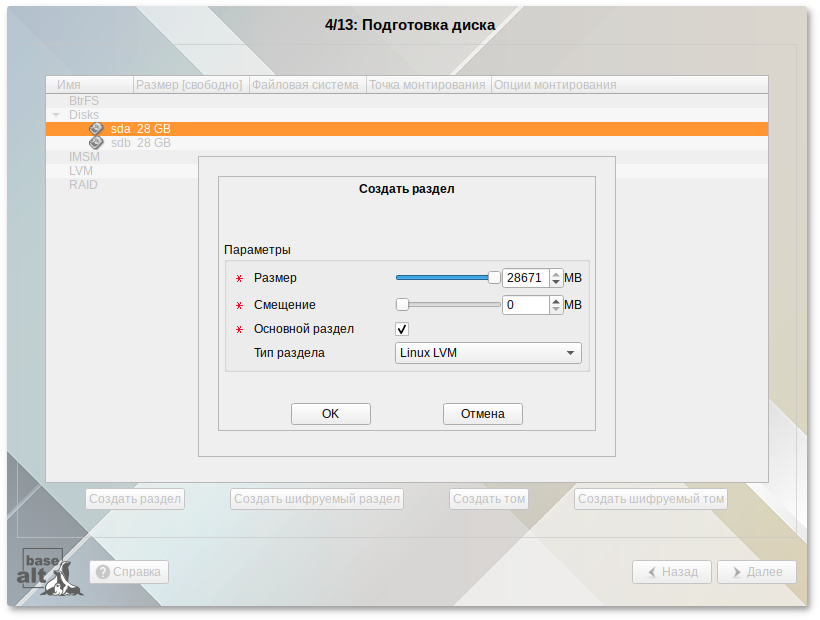This screenshot has height=620, width=820.
Task: Select BtrFS in the device tree
Action: click(84, 100)
